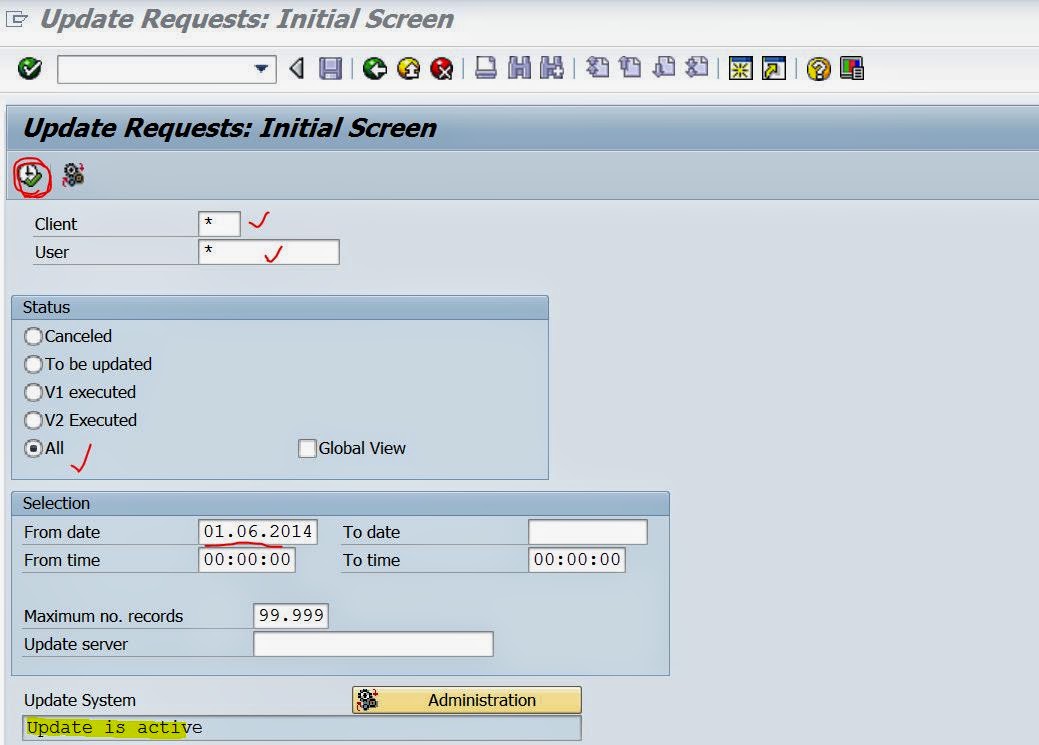
Task: Select the To be updated radio button
Action: (x=33, y=364)
